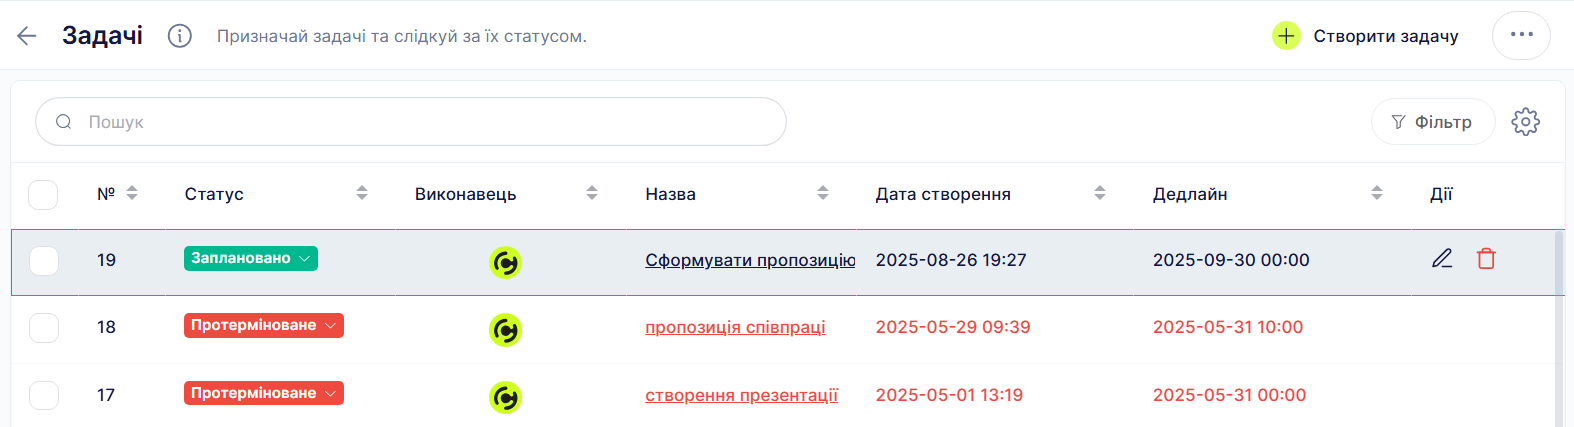Check the checkbox for task 18
This screenshot has height=427, width=1574.
pos(43,327)
